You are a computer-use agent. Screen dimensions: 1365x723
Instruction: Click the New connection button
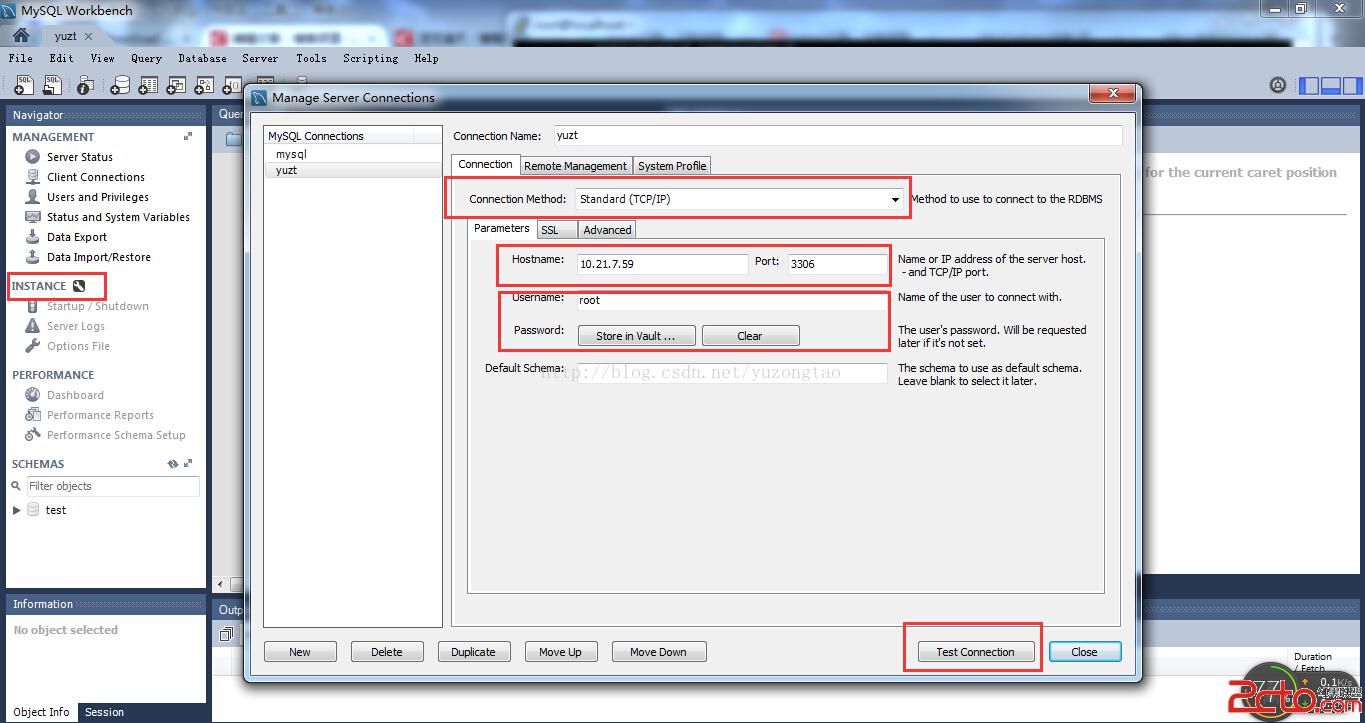click(300, 652)
